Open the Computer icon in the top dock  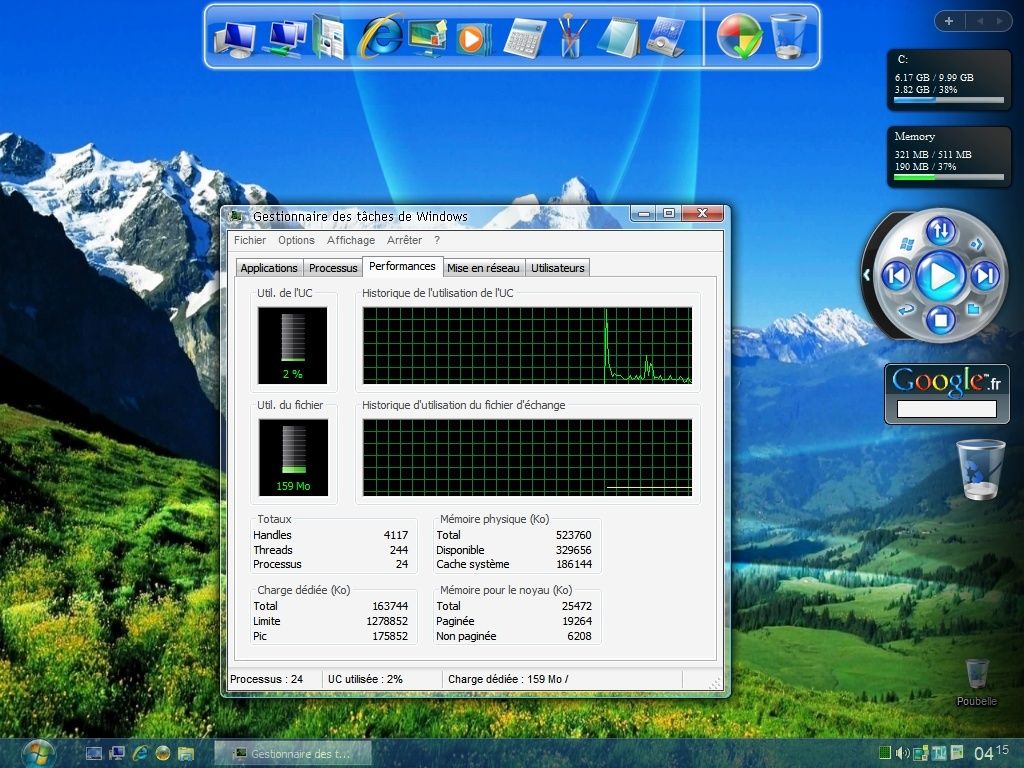tap(234, 39)
